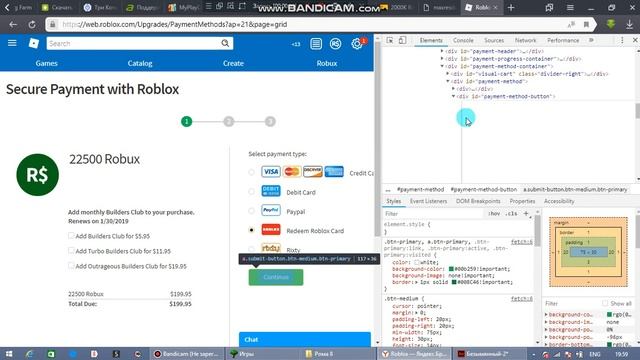Show more DevTools tabs chevron
This screenshot has width=640, height=360.
591,40
